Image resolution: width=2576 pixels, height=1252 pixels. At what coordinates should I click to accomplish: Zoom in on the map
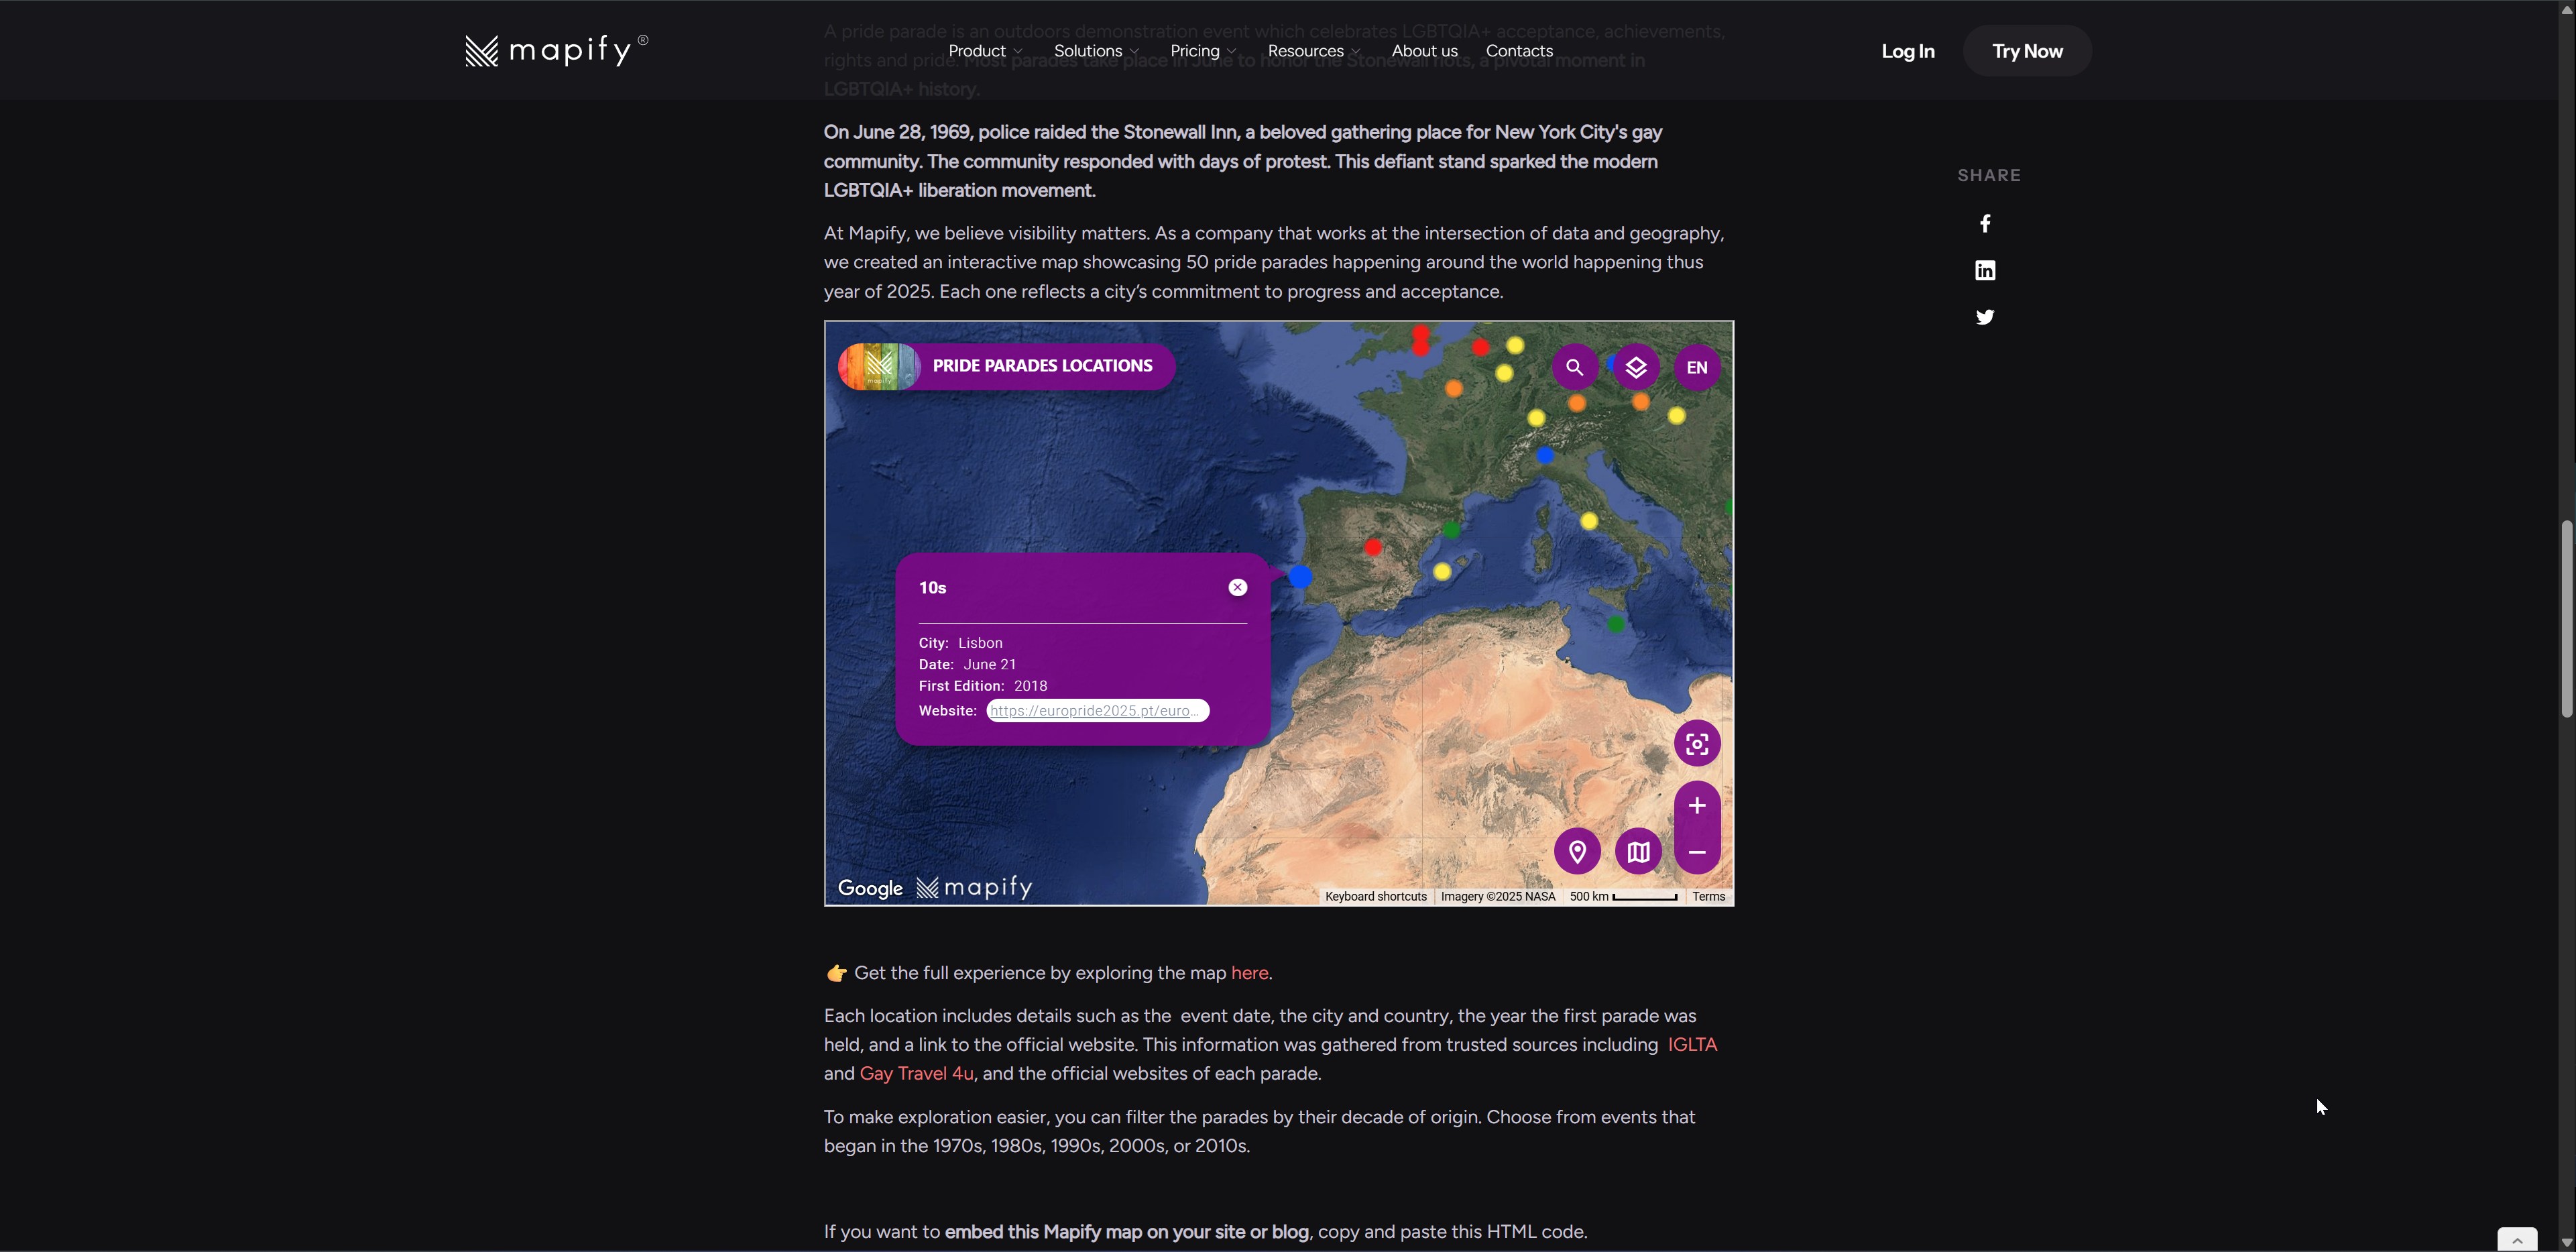click(1697, 806)
